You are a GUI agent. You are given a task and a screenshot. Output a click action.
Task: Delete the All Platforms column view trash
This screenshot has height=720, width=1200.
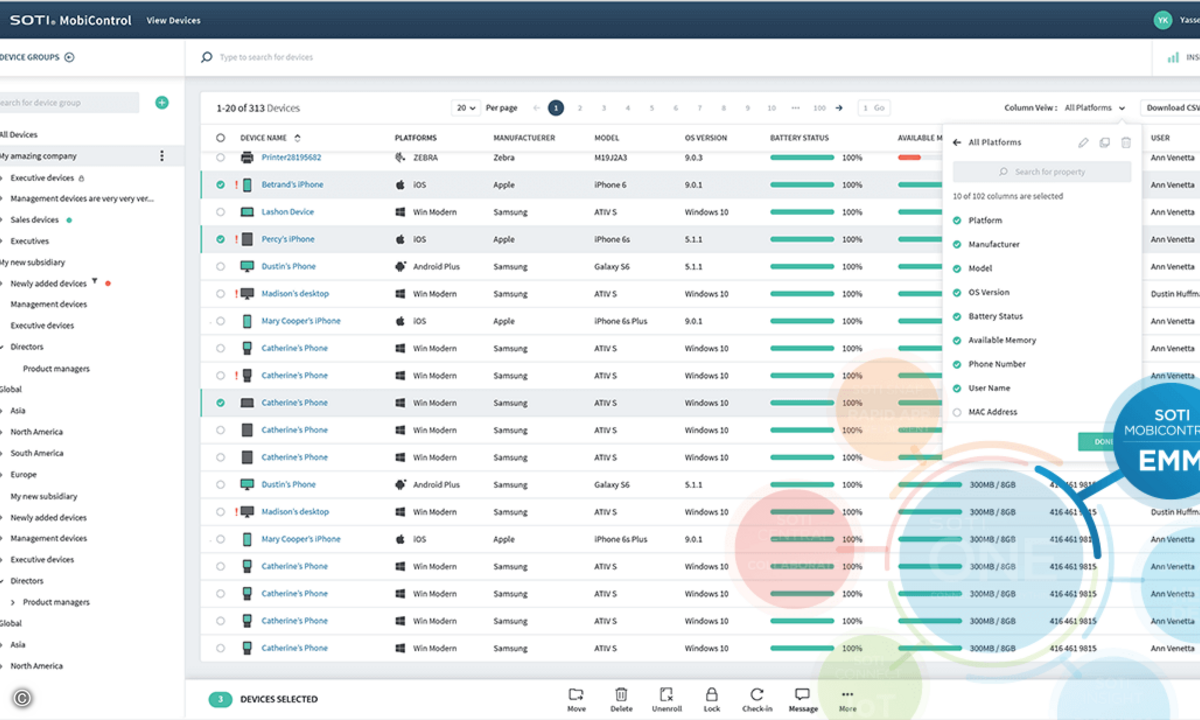[x=1125, y=143]
